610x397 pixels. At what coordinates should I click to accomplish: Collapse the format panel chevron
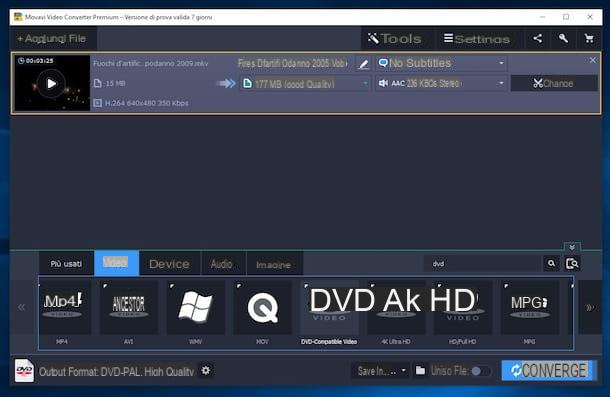572,247
